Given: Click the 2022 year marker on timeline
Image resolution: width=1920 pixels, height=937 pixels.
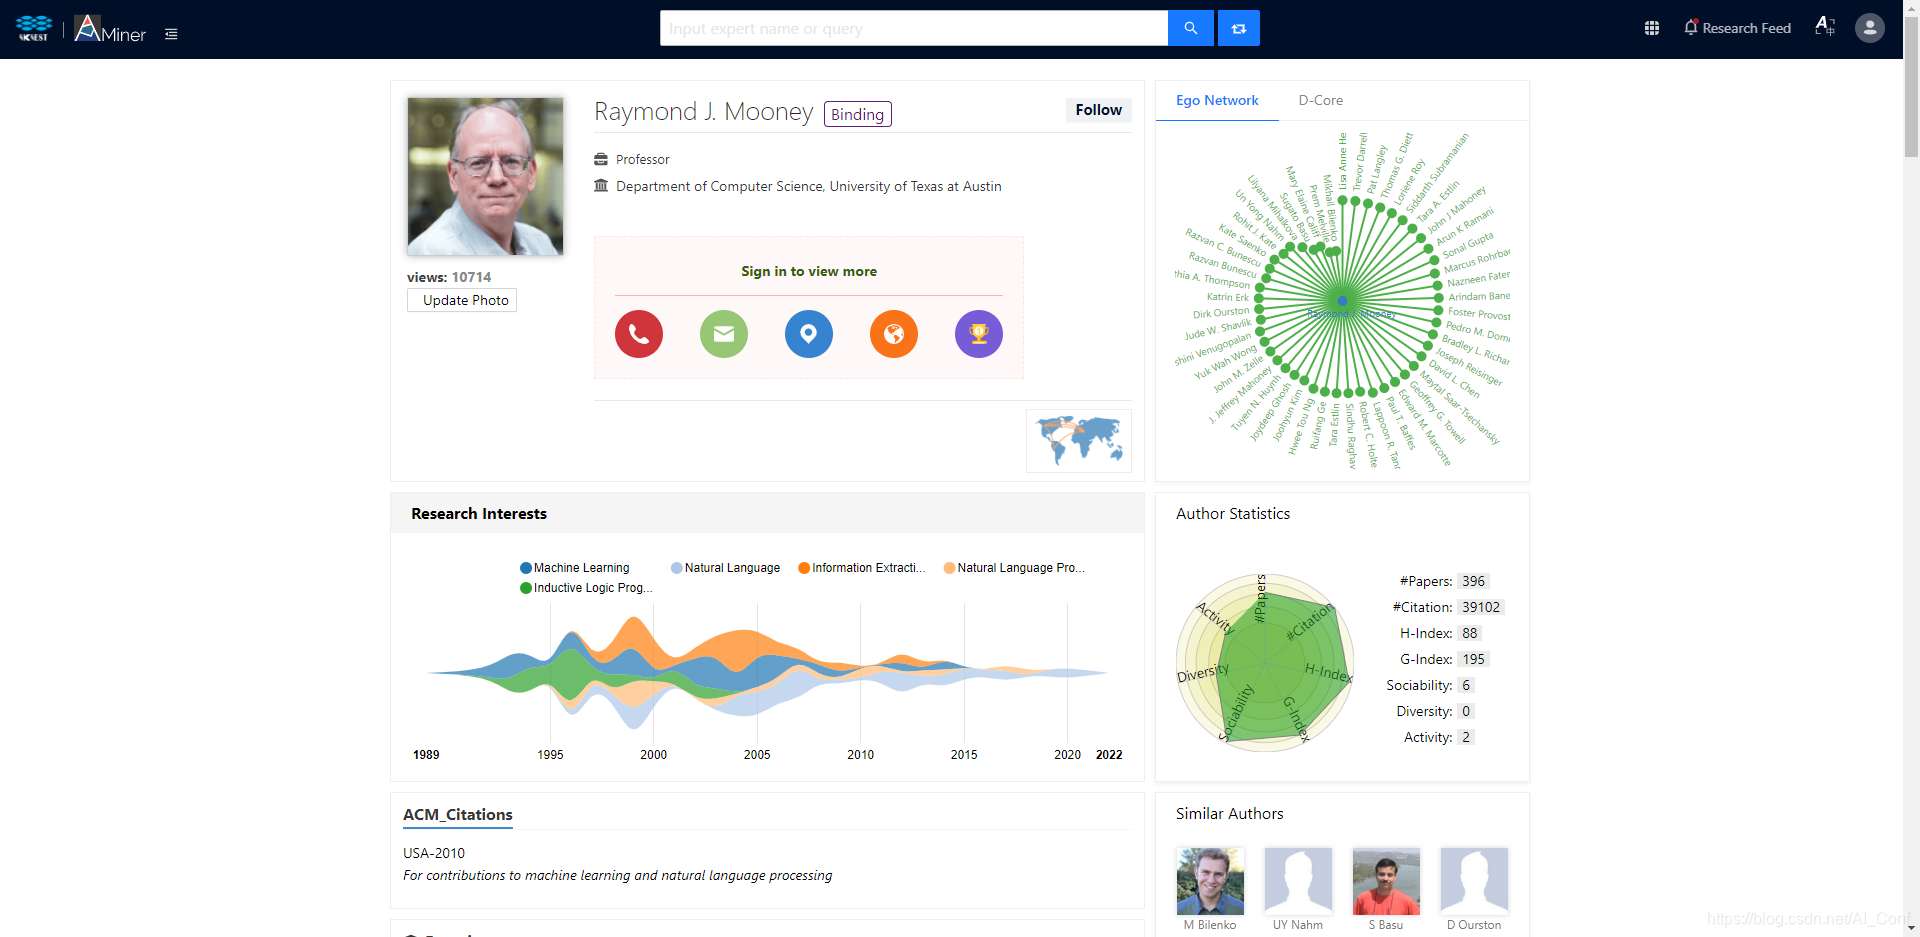Looking at the screenshot, I should [1109, 755].
